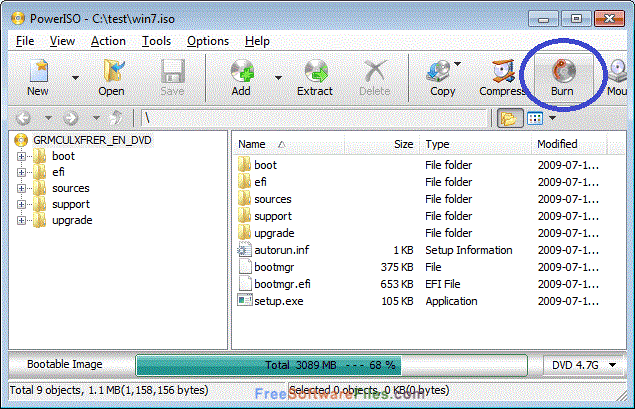The image size is (635, 409).
Task: Sort by Name column header
Action: (288, 144)
